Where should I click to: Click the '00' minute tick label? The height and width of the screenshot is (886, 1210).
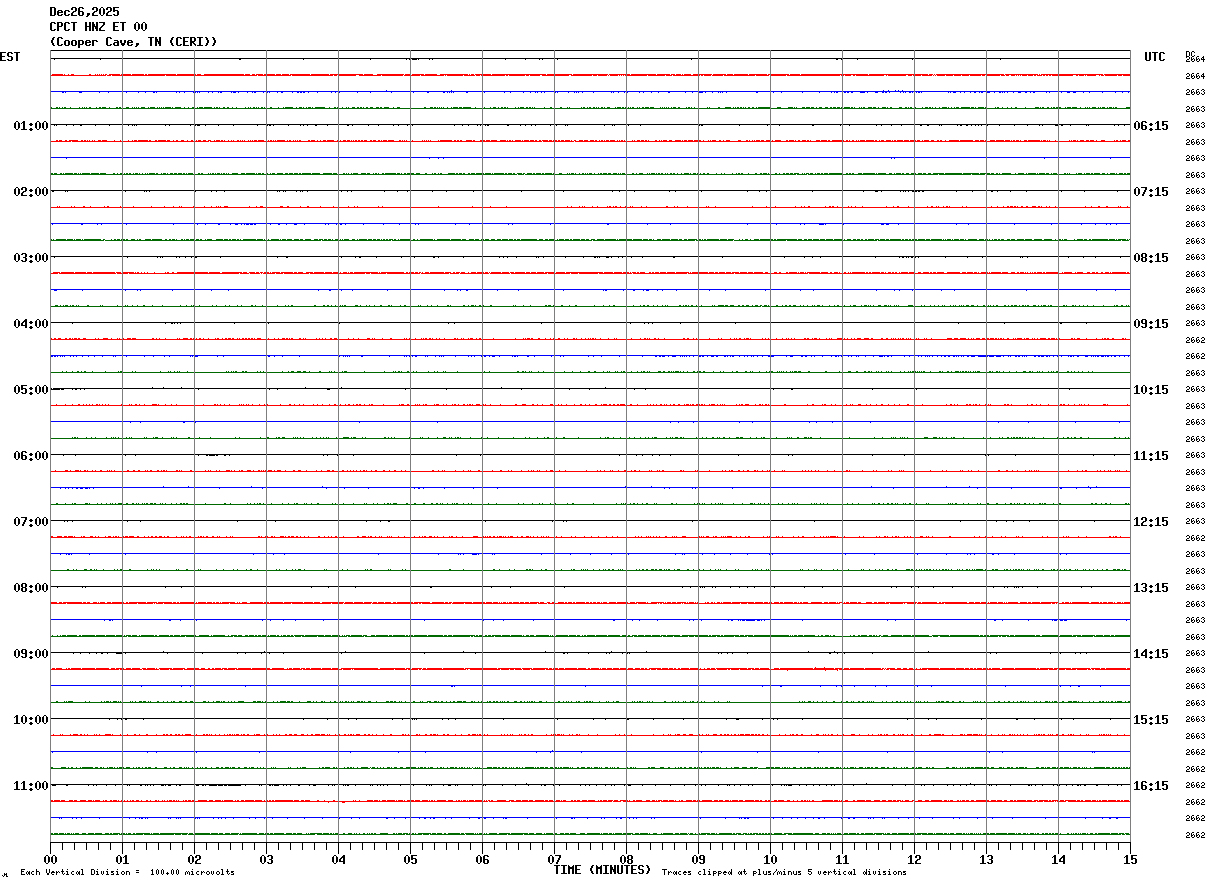point(51,859)
